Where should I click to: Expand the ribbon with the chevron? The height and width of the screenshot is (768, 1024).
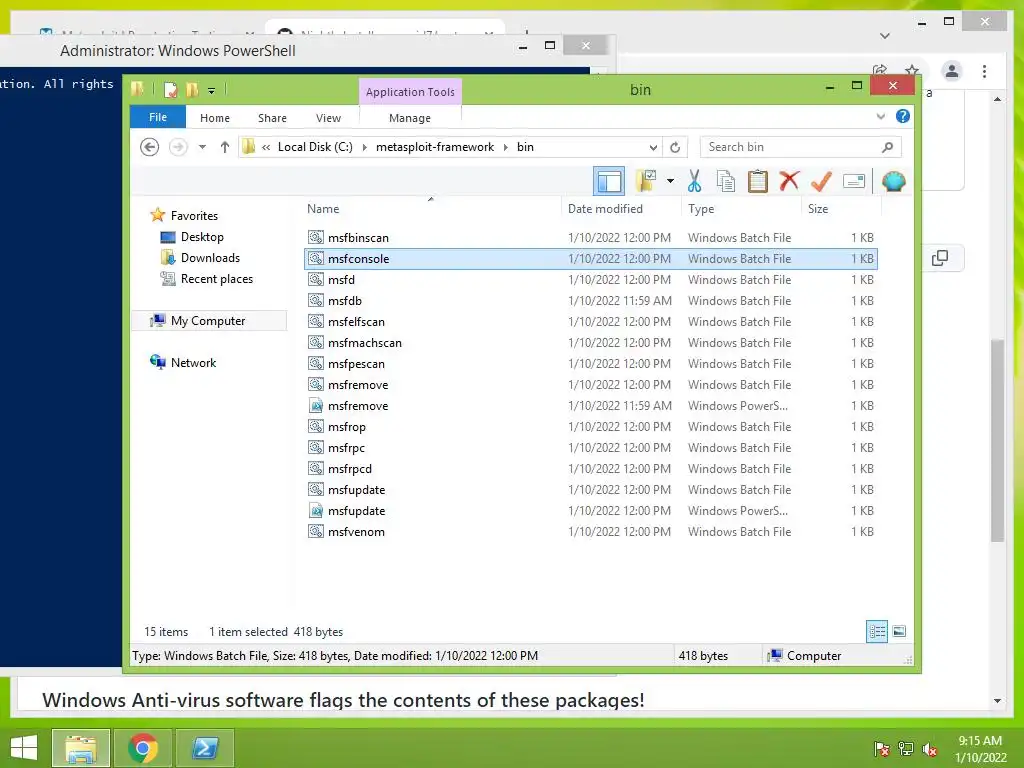coord(880,116)
